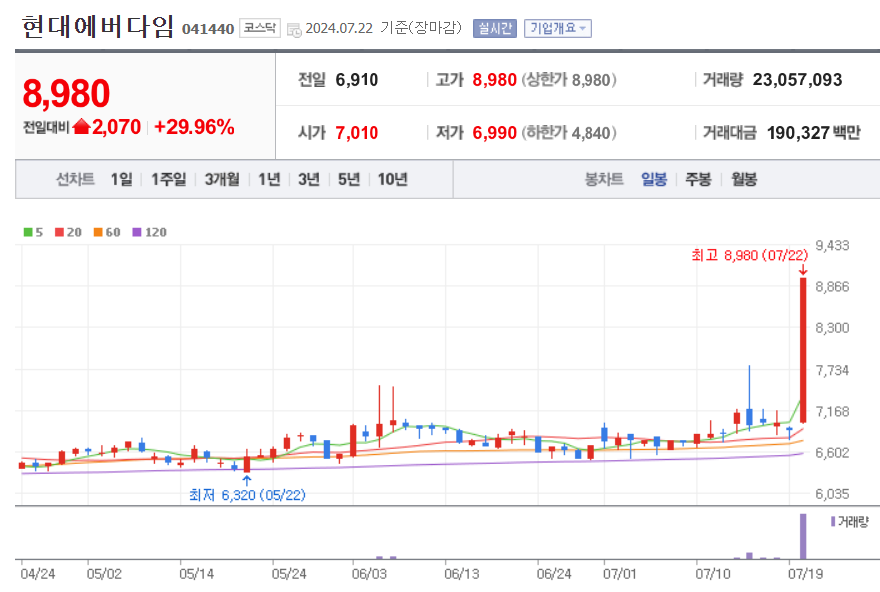Screen dimensions: 880x592
Task: Click the 07/19 date axis label
Action: coord(805,574)
